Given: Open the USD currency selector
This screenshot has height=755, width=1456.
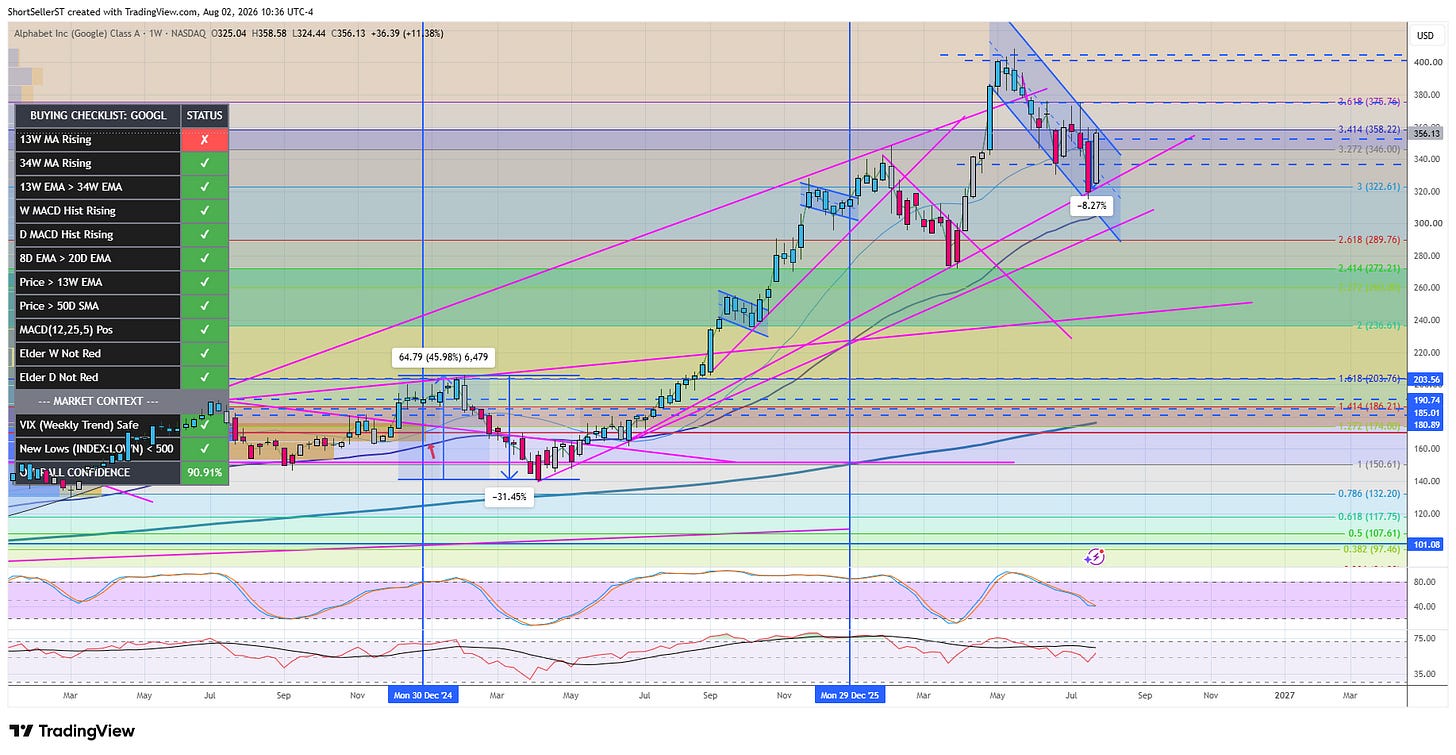Looking at the screenshot, I should pos(1425,36).
